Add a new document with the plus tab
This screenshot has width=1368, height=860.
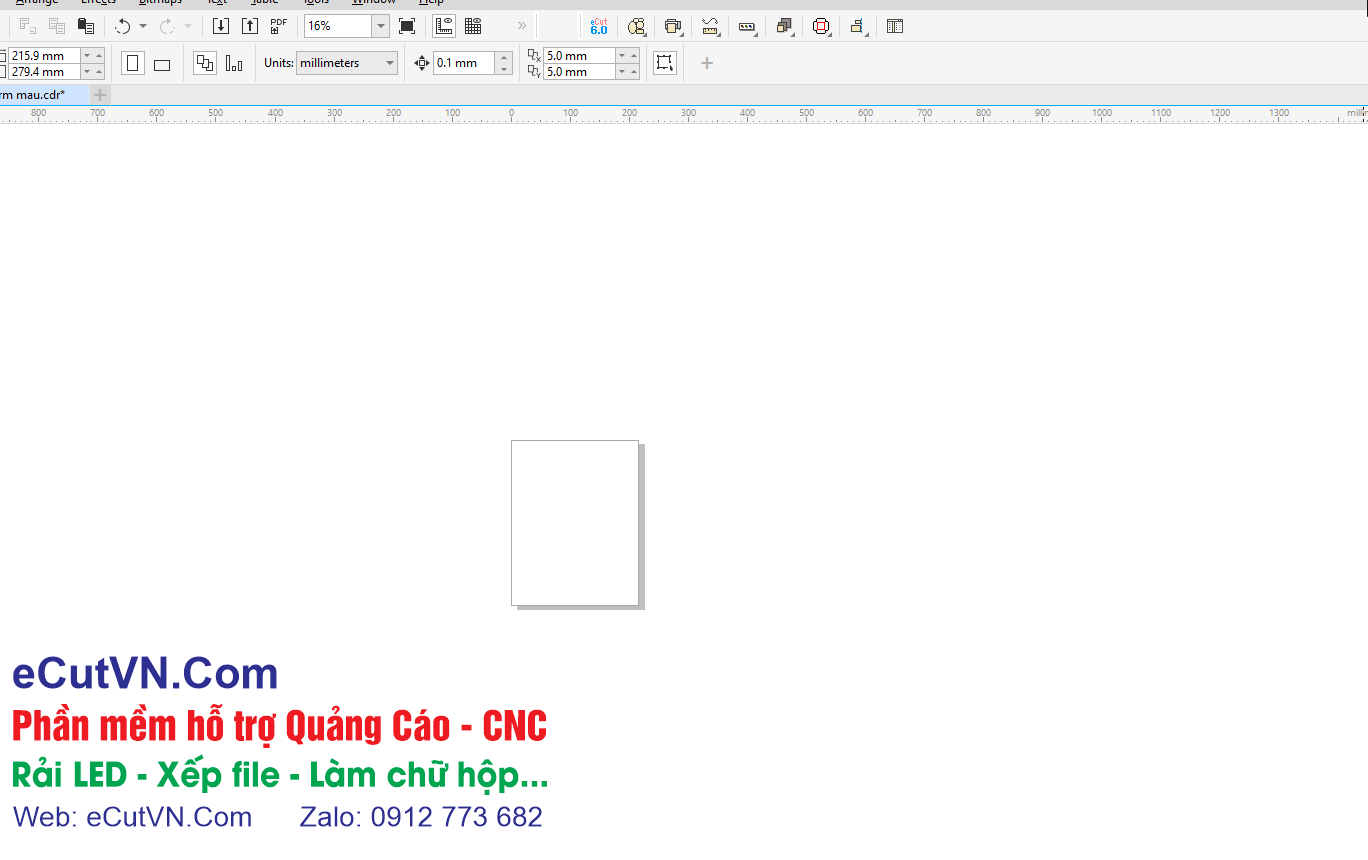pos(100,95)
